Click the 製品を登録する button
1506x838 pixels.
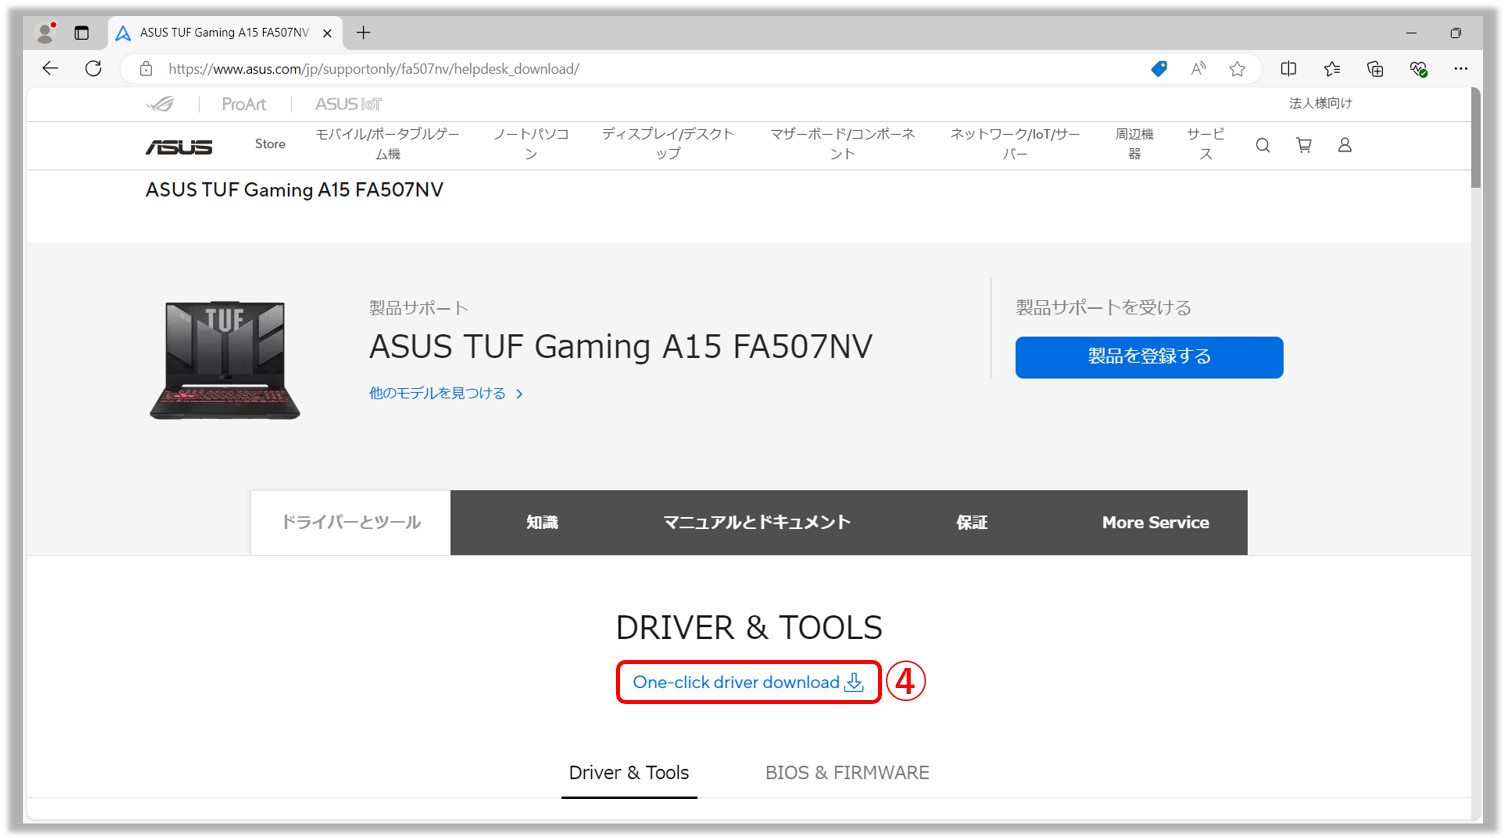point(1149,357)
